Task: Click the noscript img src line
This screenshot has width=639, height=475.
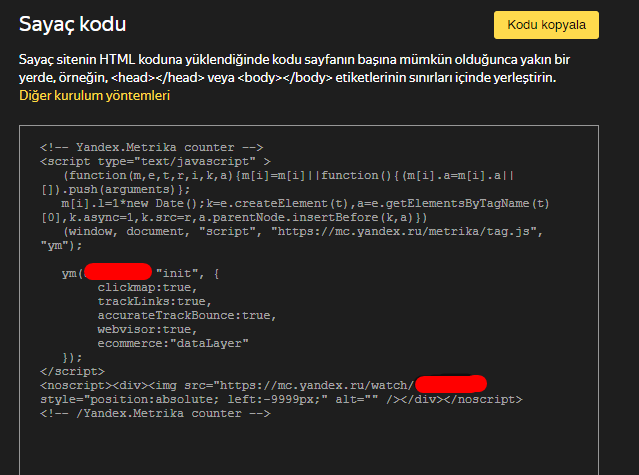Action: 263,385
